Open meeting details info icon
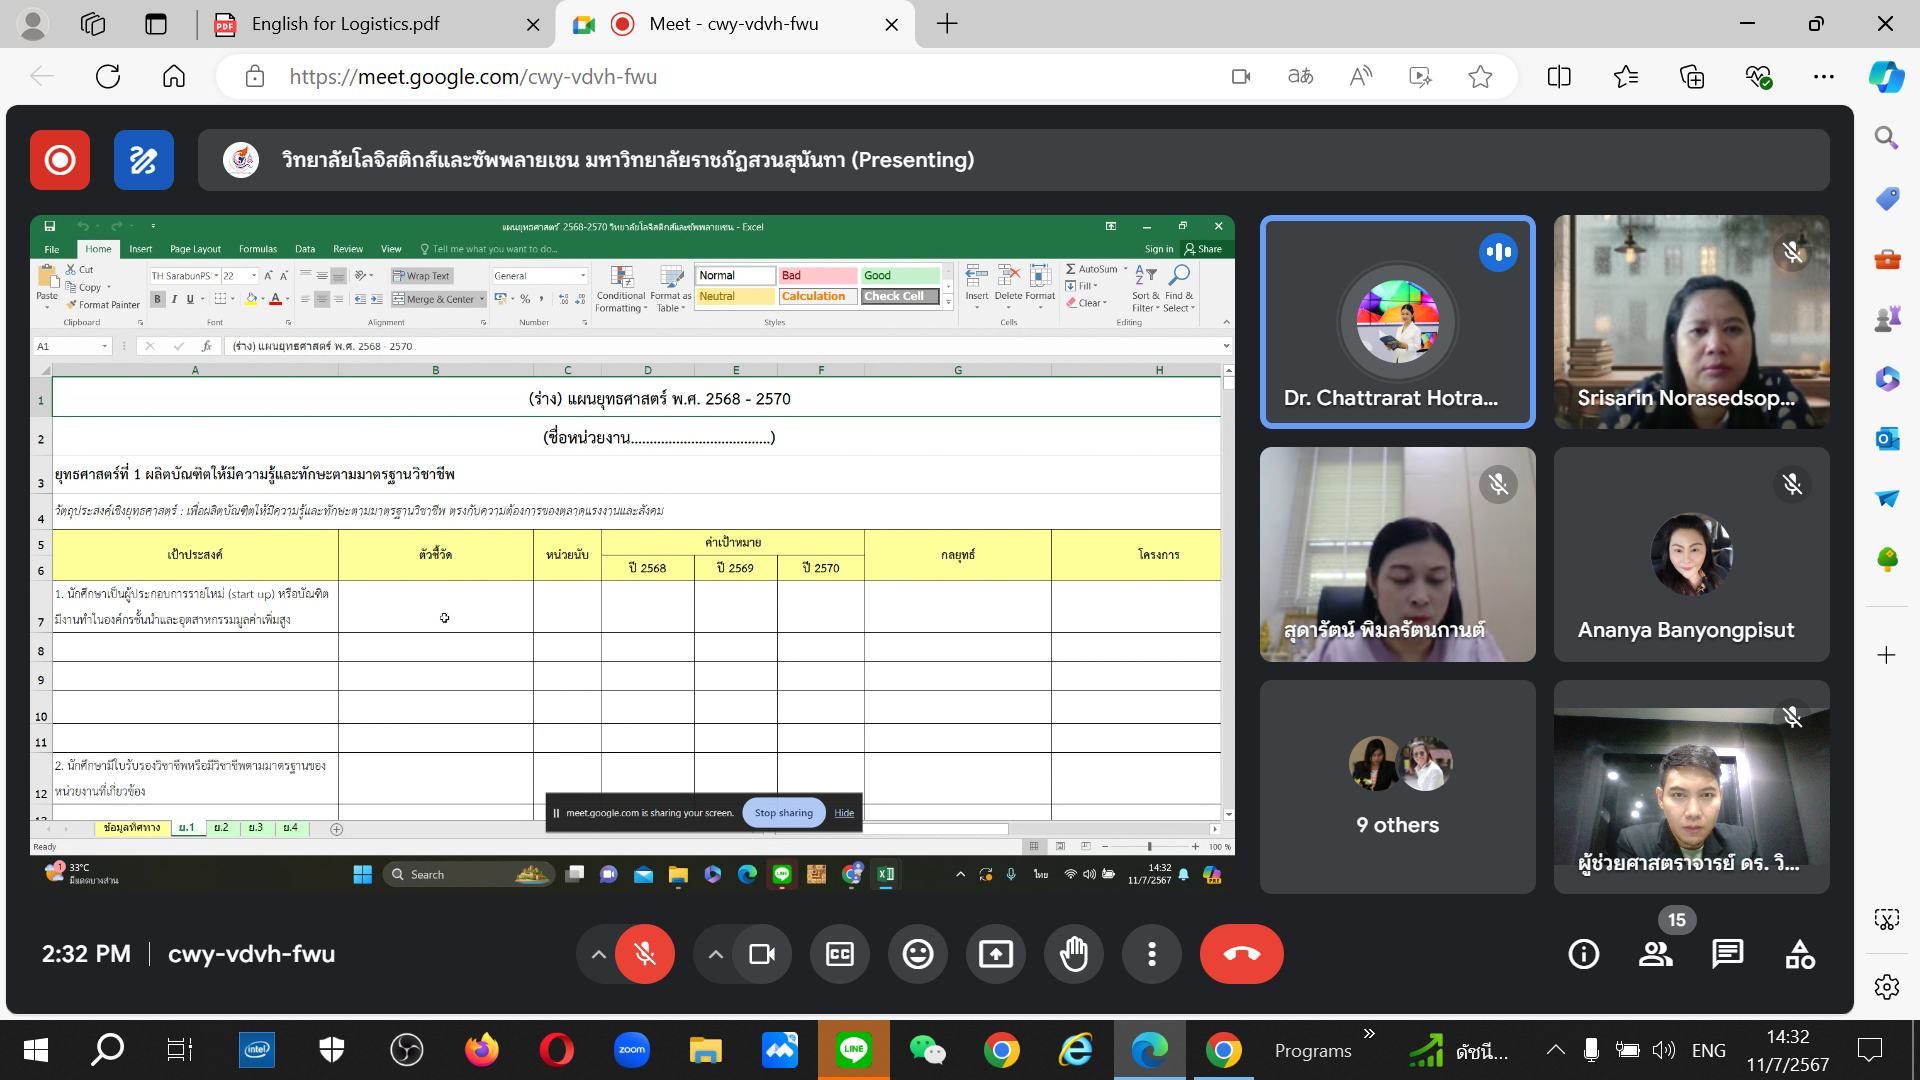This screenshot has height=1080, width=1920. (1584, 954)
